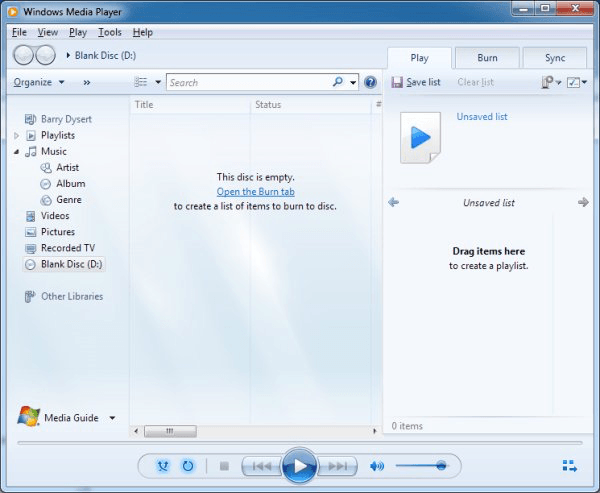
Task: Open Media Guide dropdown arrow
Action: 112,418
